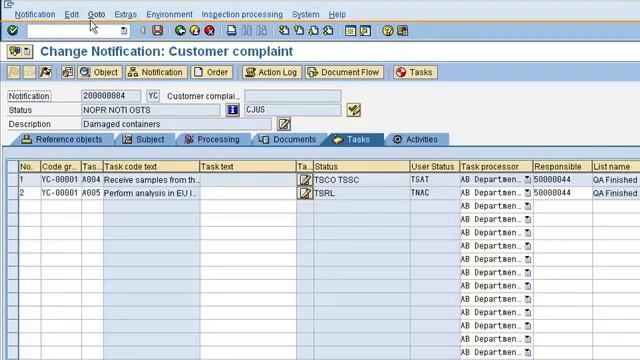Jump to Last Page icon

328,31
